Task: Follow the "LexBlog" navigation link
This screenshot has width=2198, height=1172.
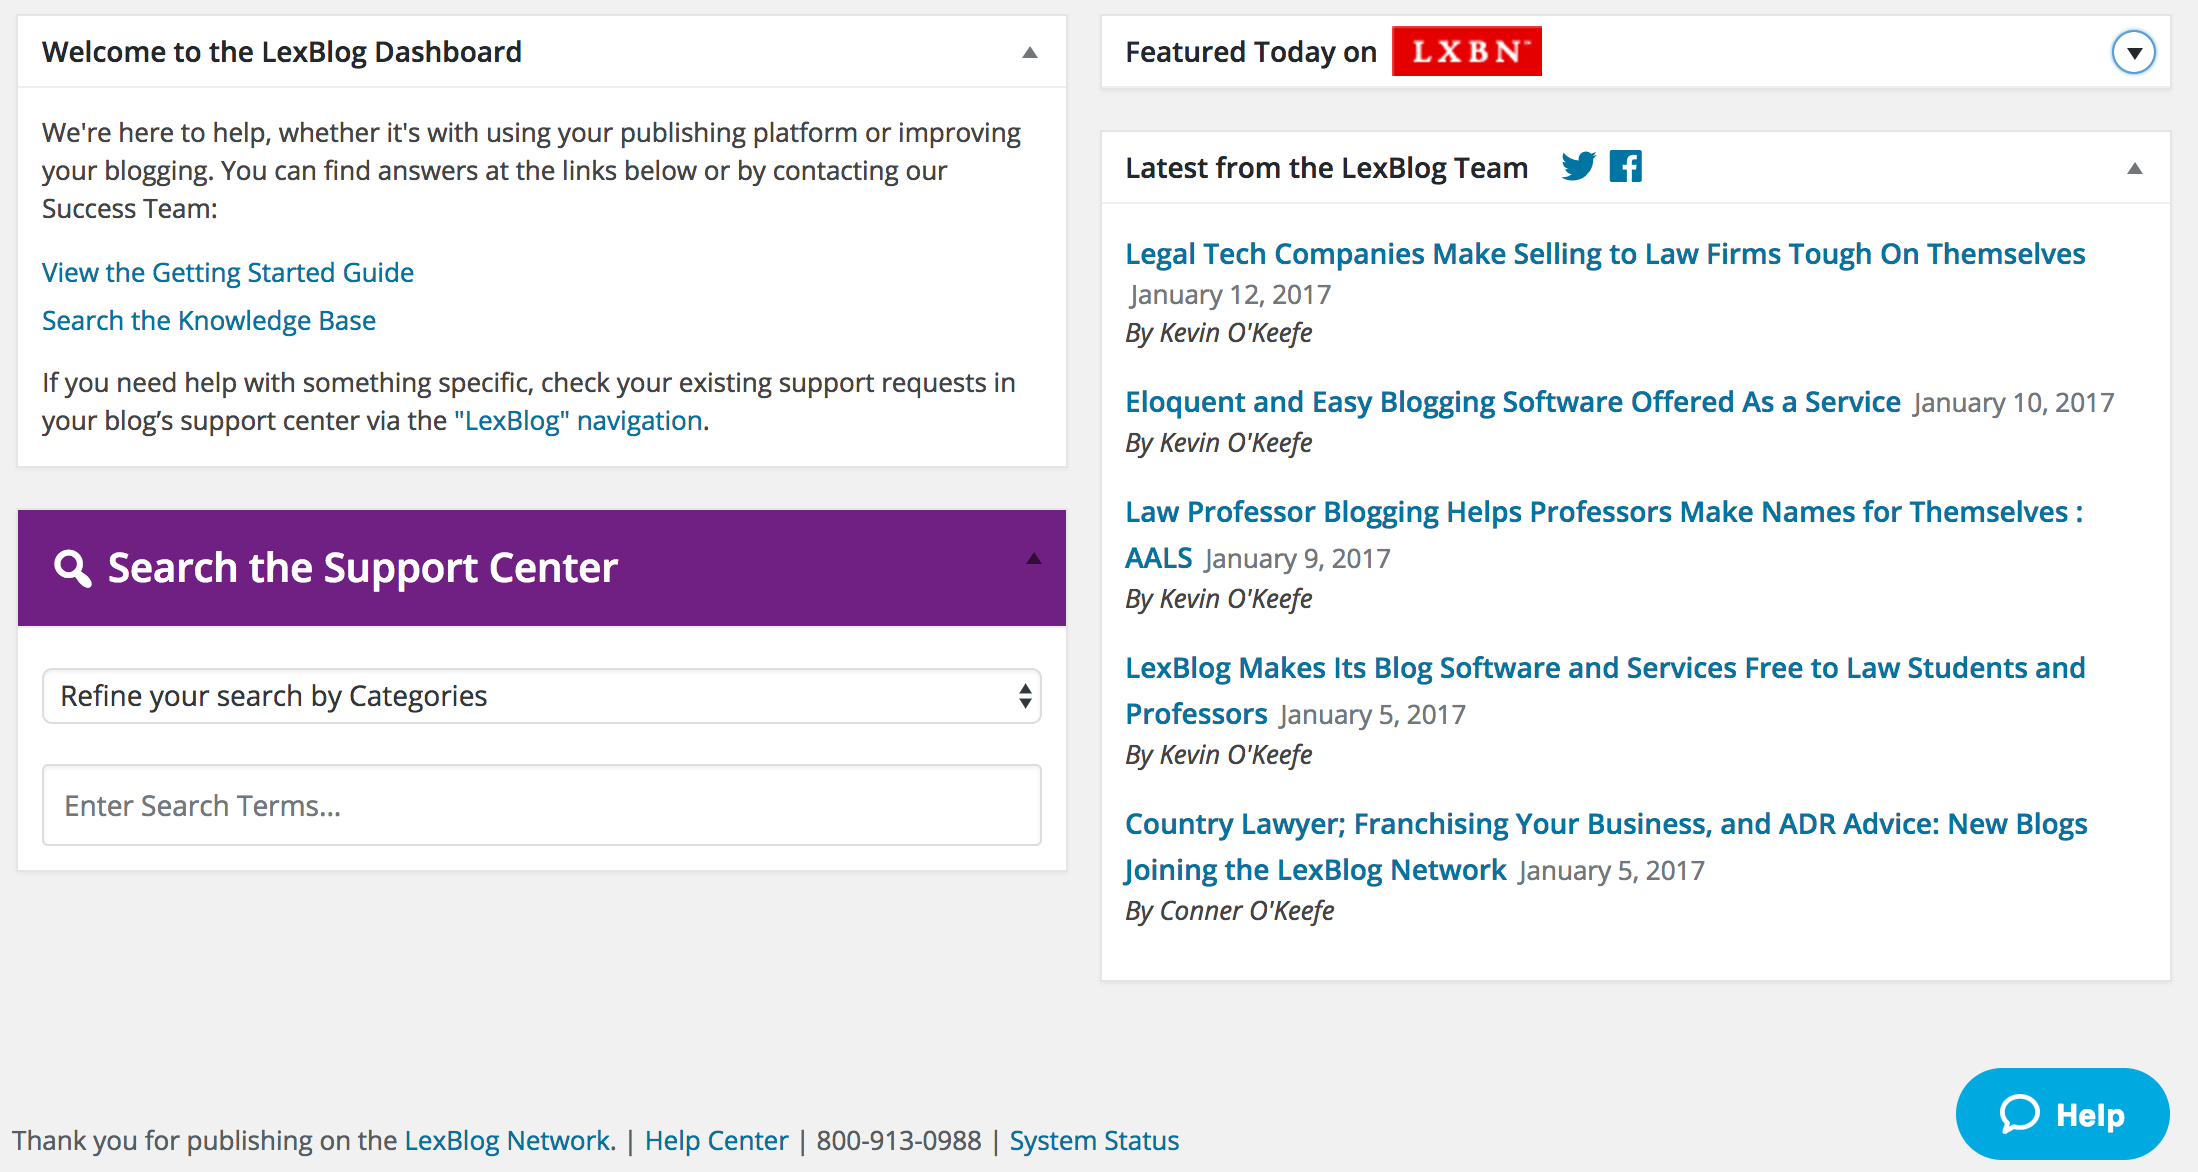Action: point(579,420)
